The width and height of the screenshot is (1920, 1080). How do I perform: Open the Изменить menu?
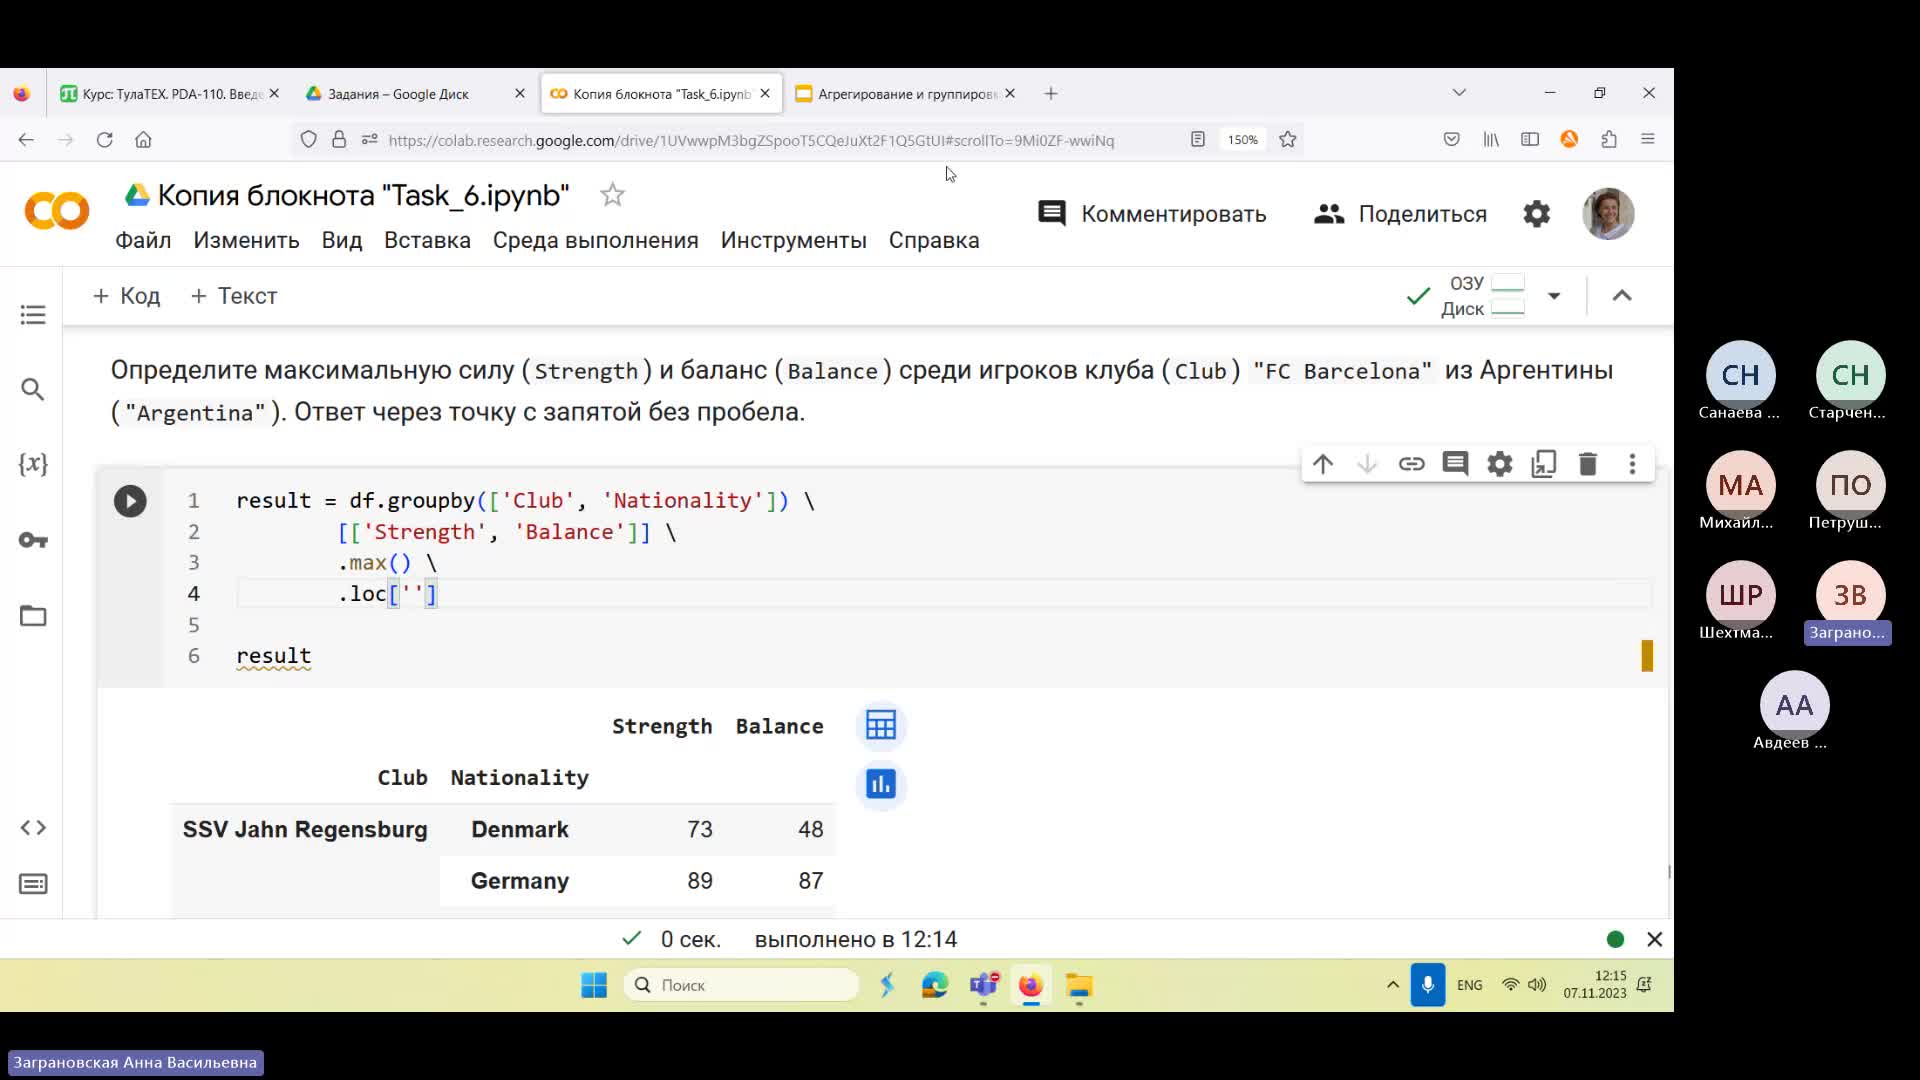coord(246,241)
